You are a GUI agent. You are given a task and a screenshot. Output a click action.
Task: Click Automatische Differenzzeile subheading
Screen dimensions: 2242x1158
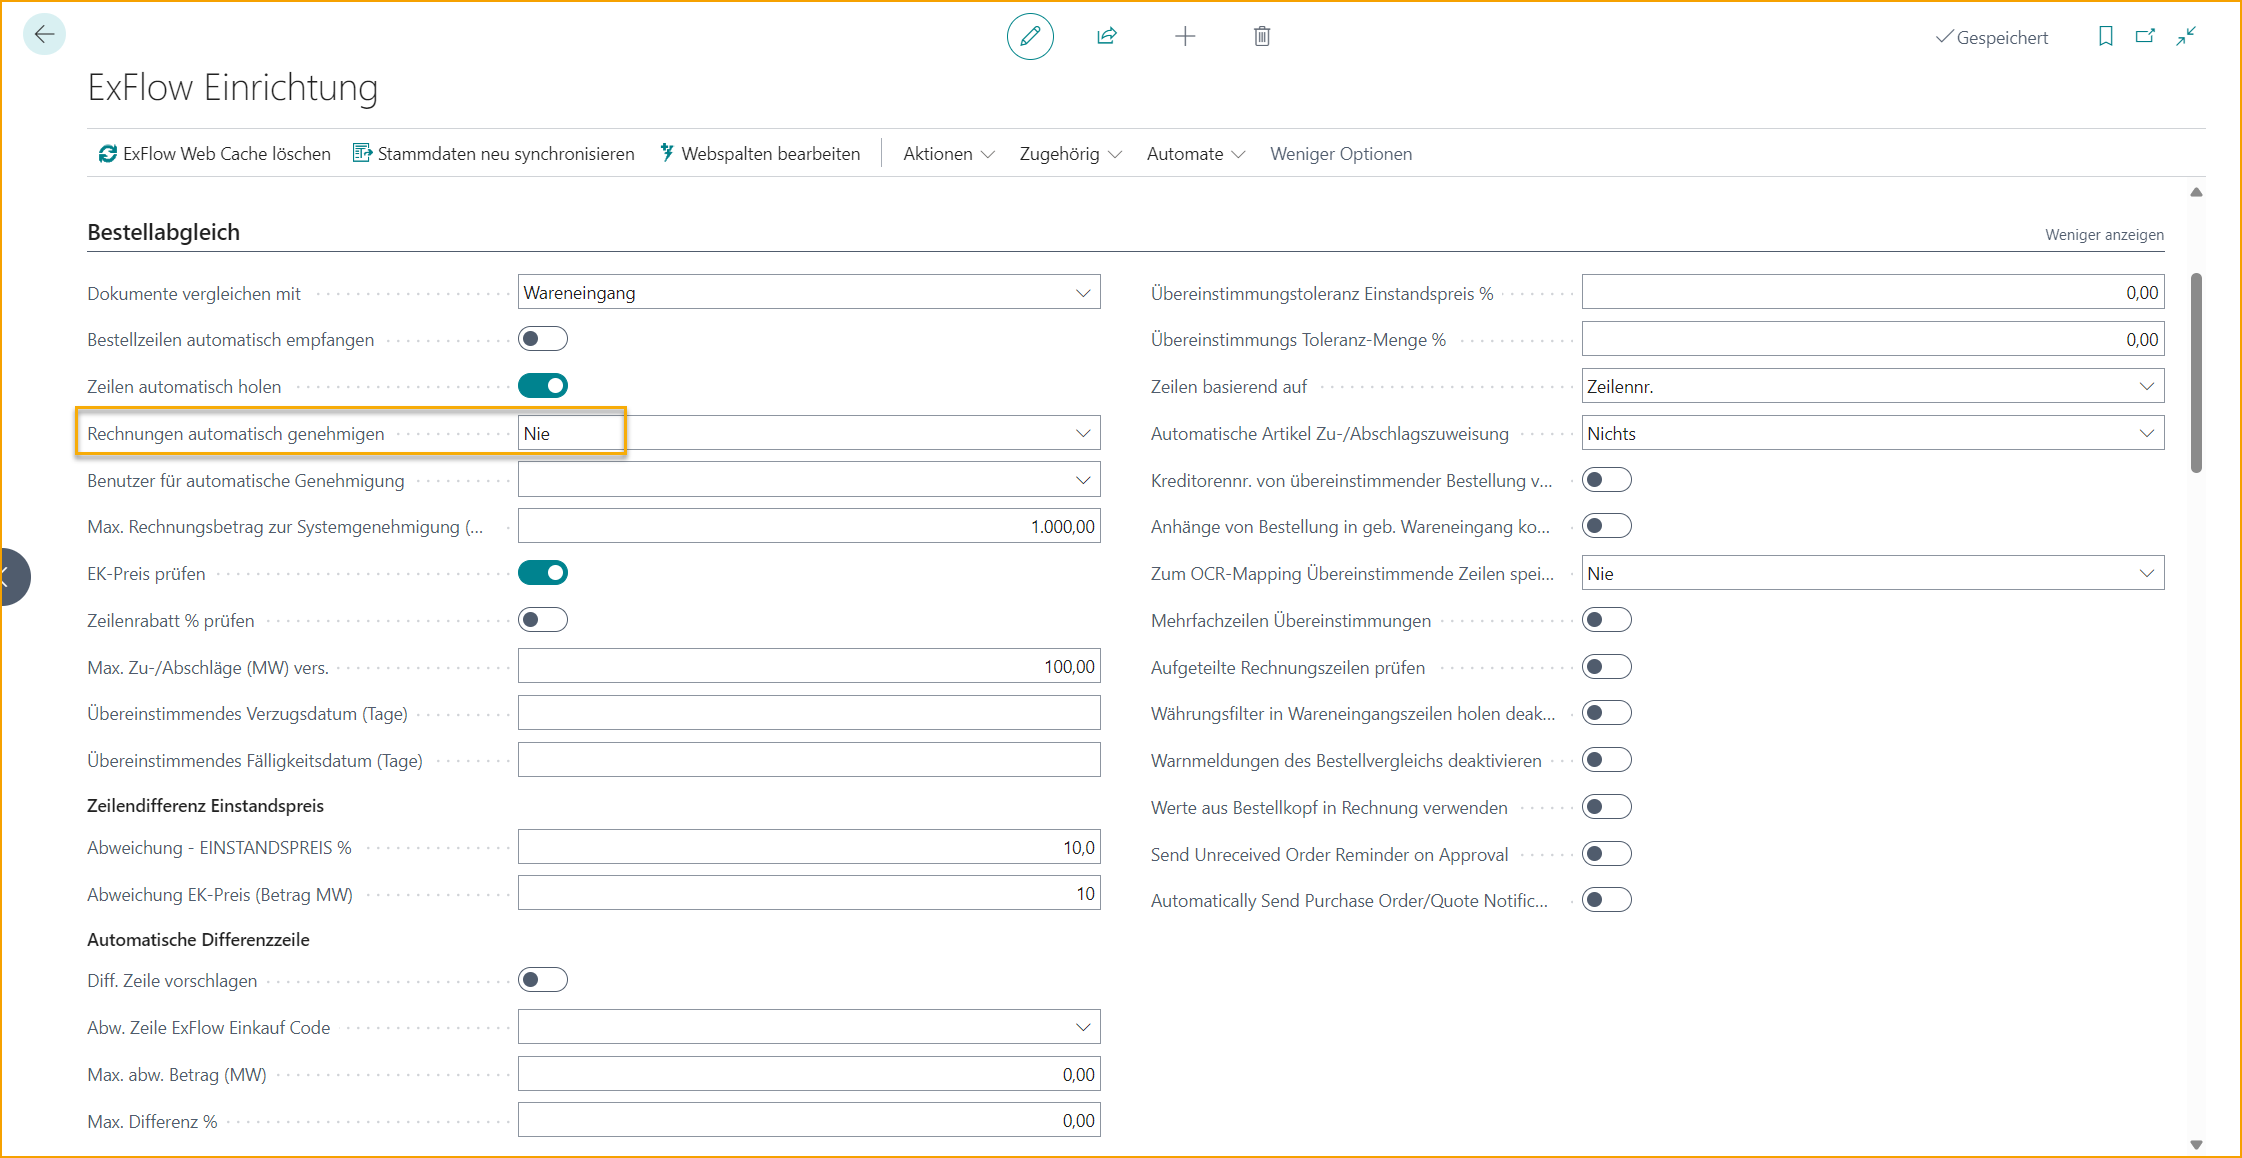coord(198,939)
